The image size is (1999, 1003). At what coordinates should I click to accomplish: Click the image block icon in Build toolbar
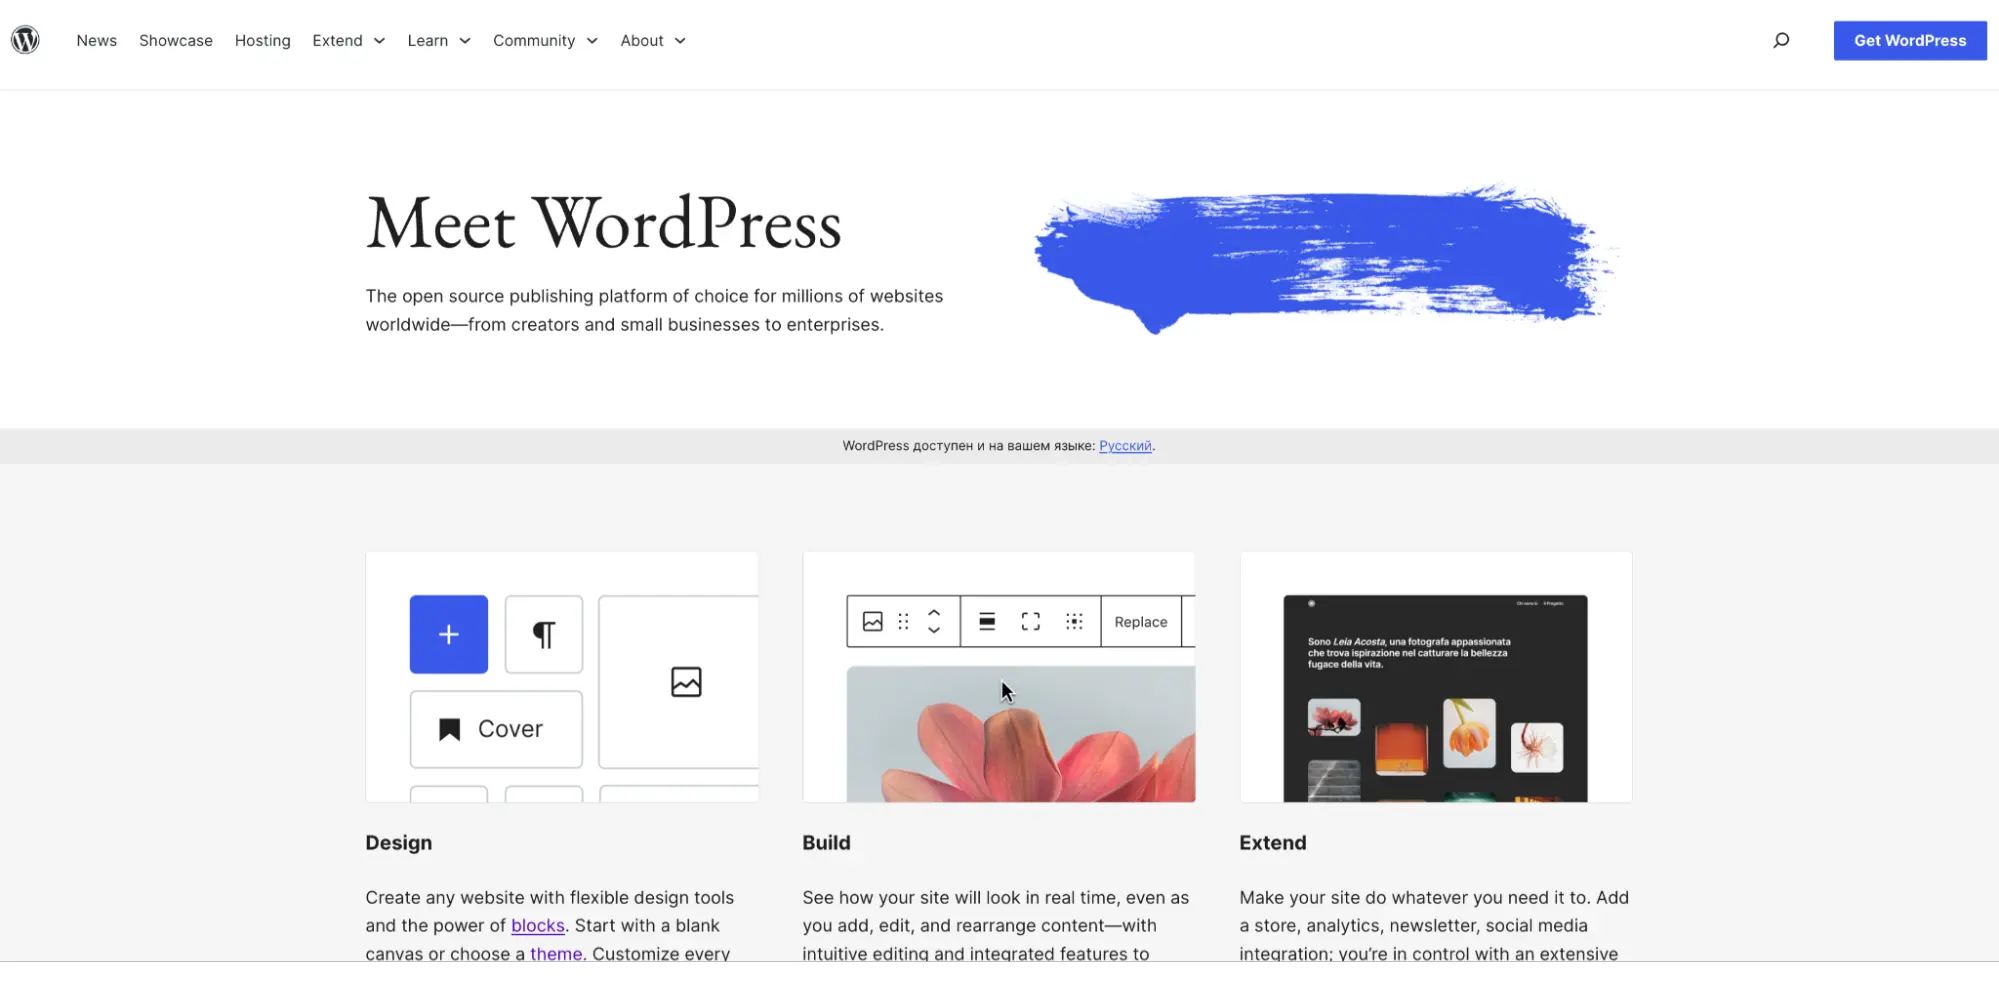tap(873, 621)
